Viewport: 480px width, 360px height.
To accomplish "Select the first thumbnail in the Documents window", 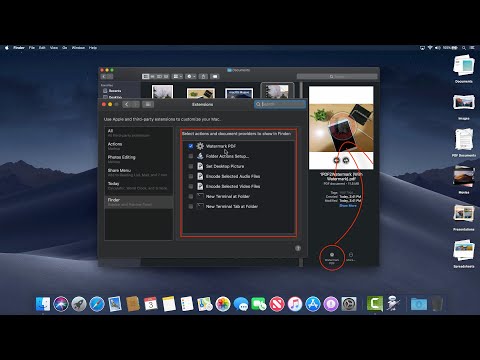I will 162,92.
